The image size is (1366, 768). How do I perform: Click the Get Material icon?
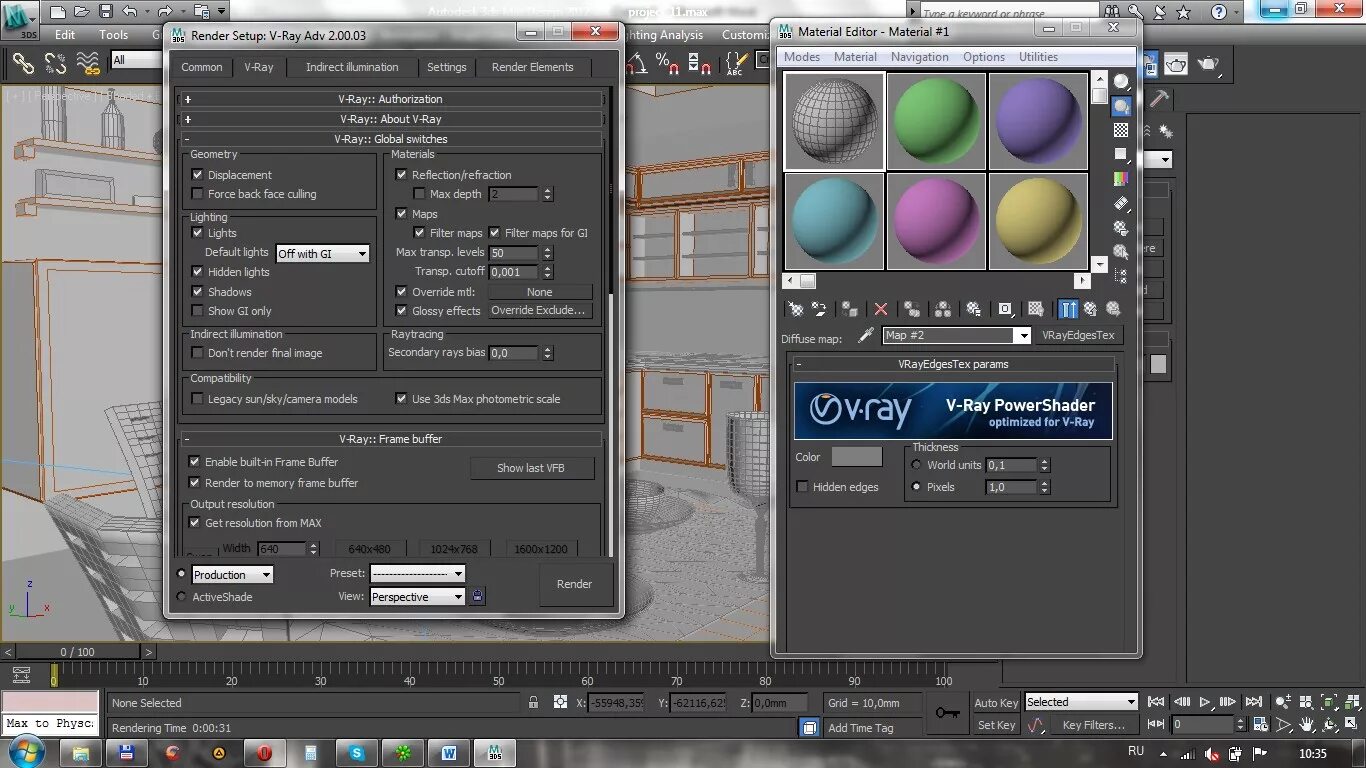[796, 309]
